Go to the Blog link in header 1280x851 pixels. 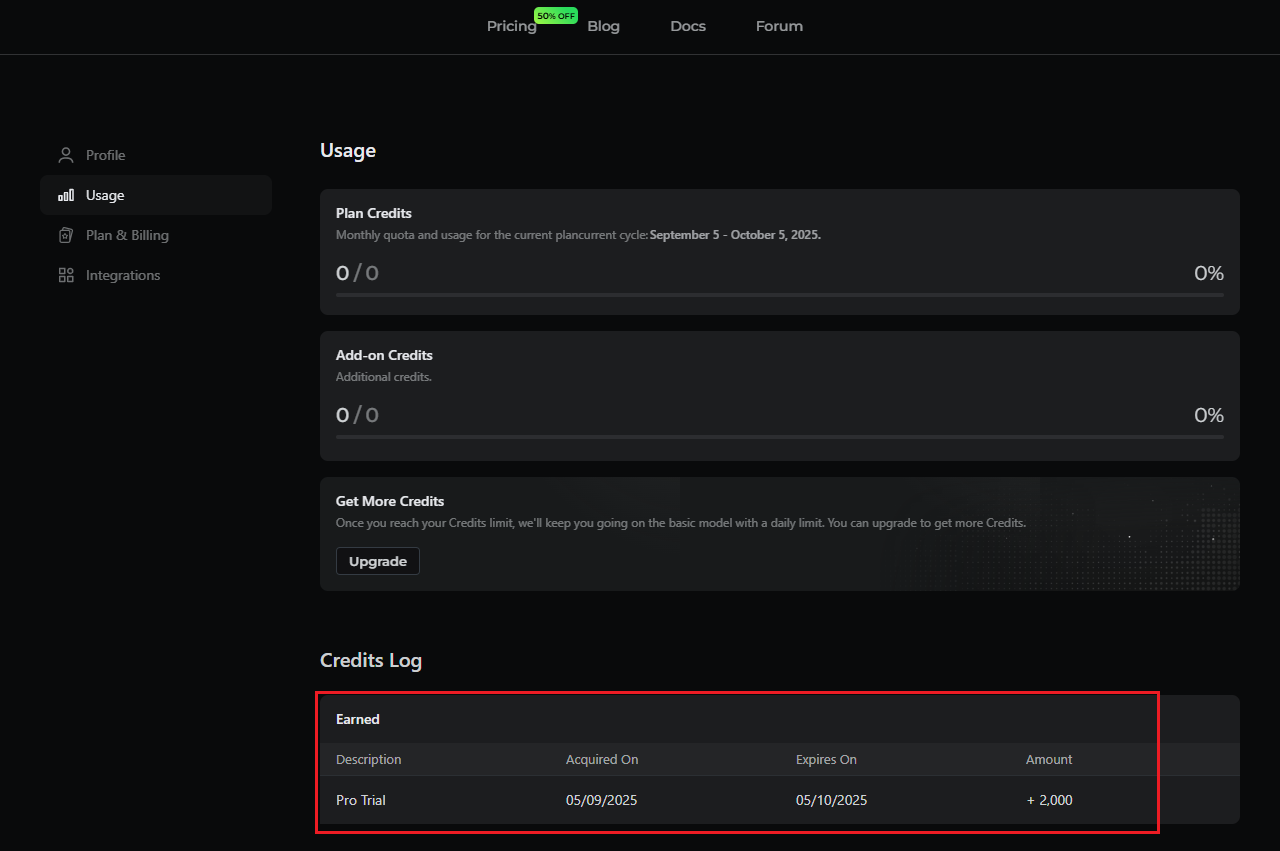(x=603, y=26)
